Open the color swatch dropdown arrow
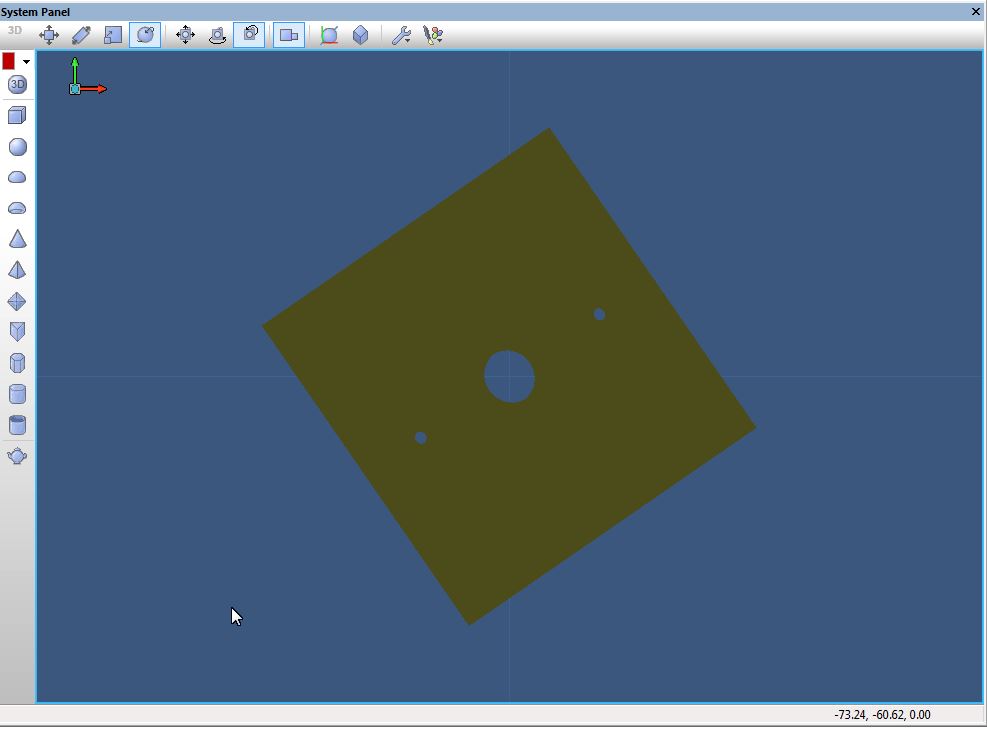987x729 pixels. point(26,62)
